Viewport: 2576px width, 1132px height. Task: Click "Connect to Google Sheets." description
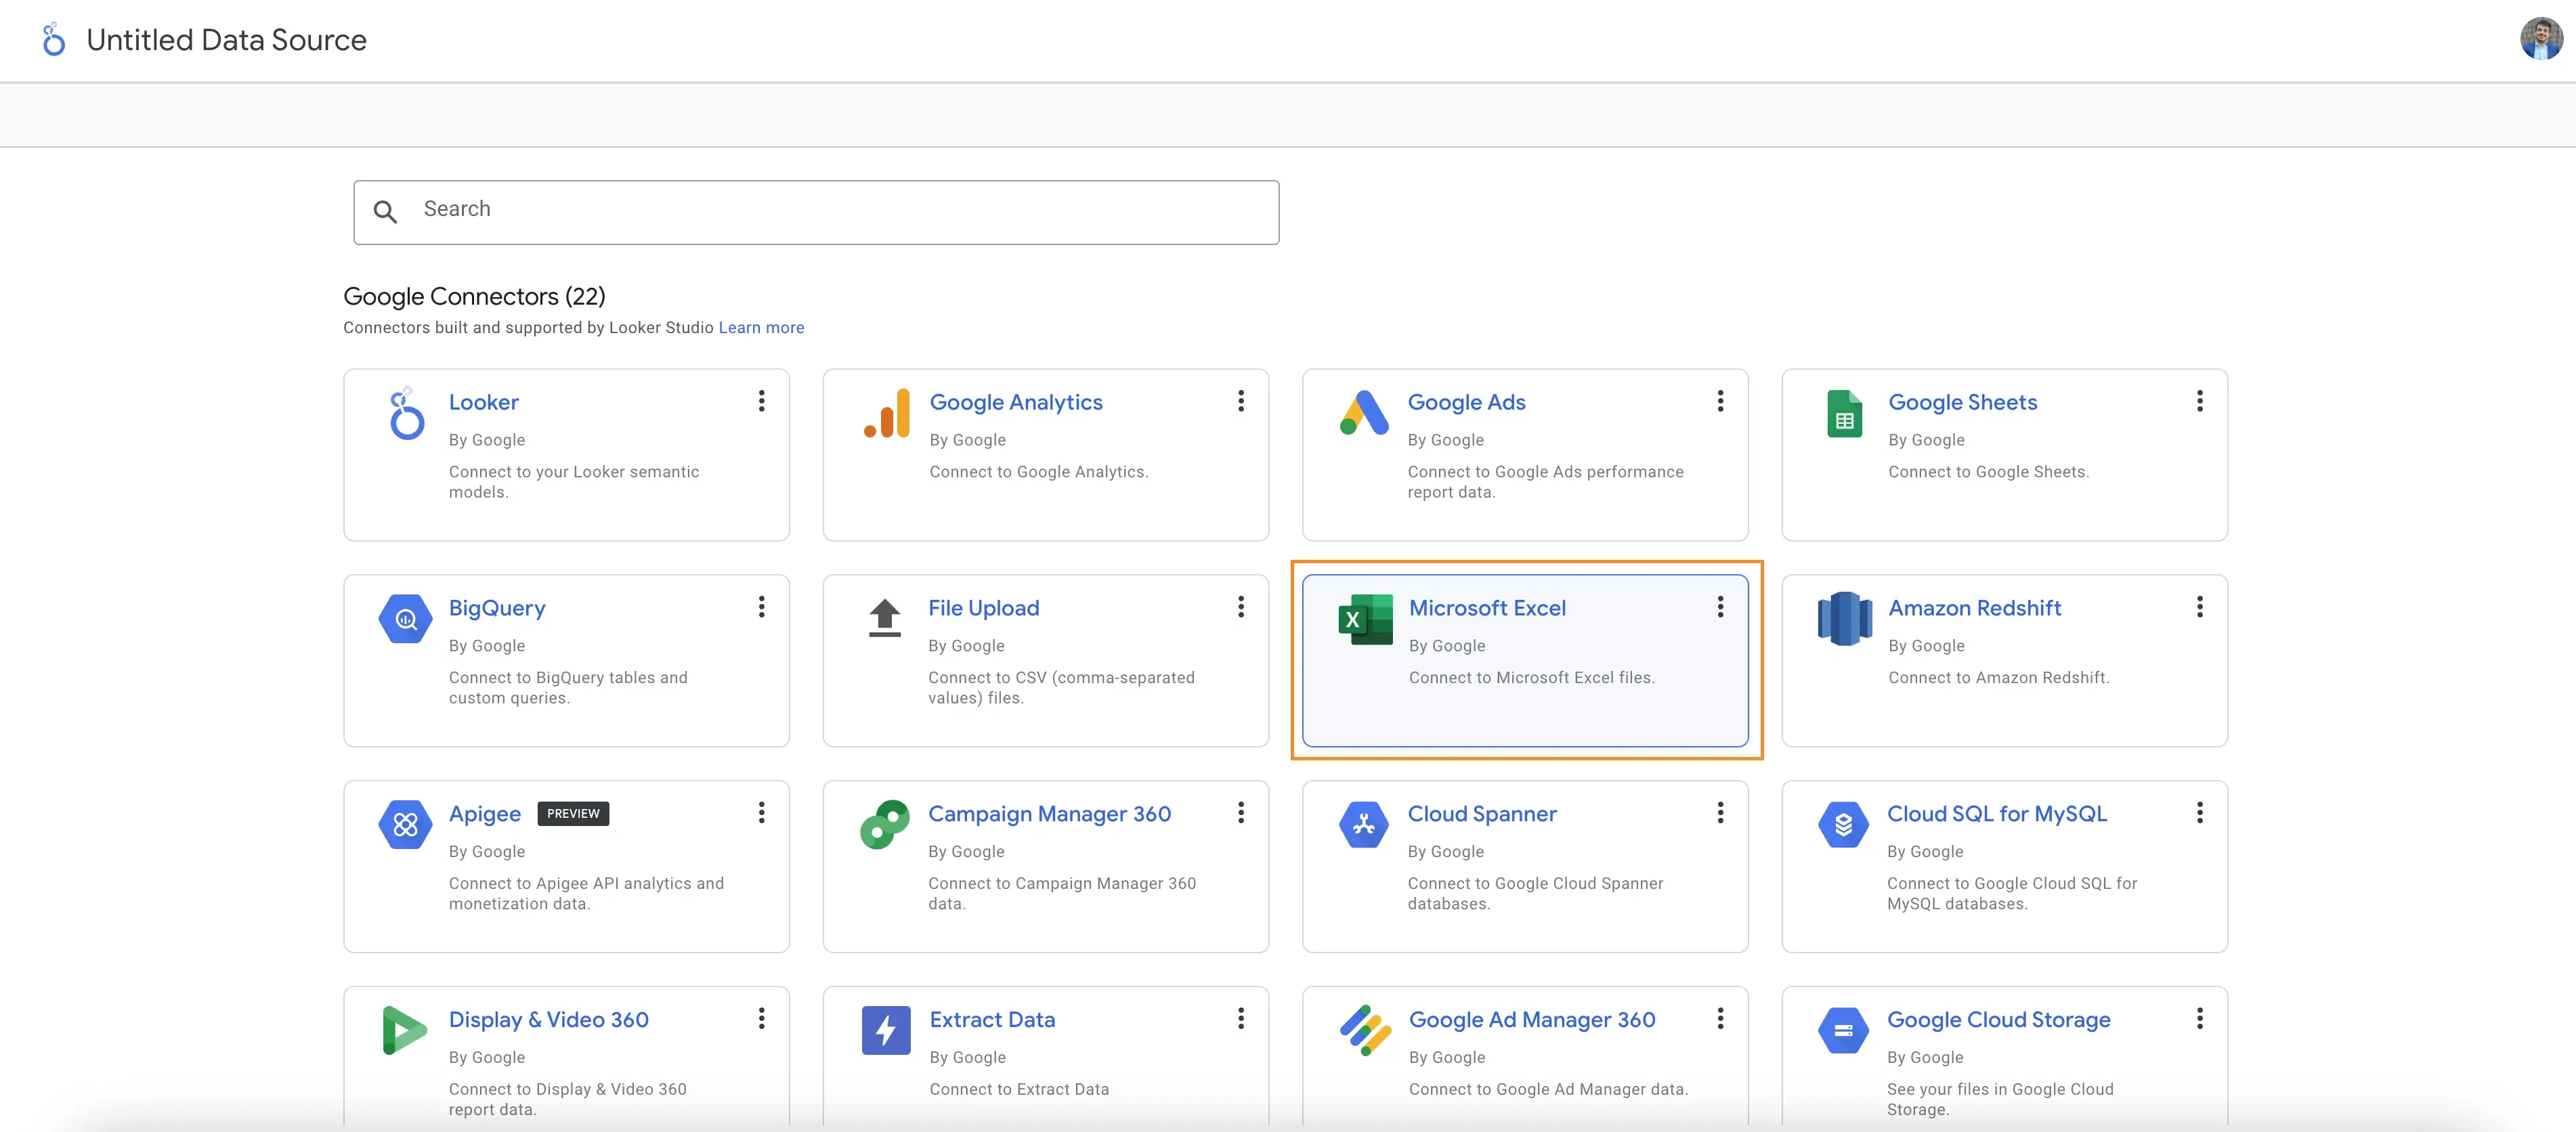[1988, 472]
